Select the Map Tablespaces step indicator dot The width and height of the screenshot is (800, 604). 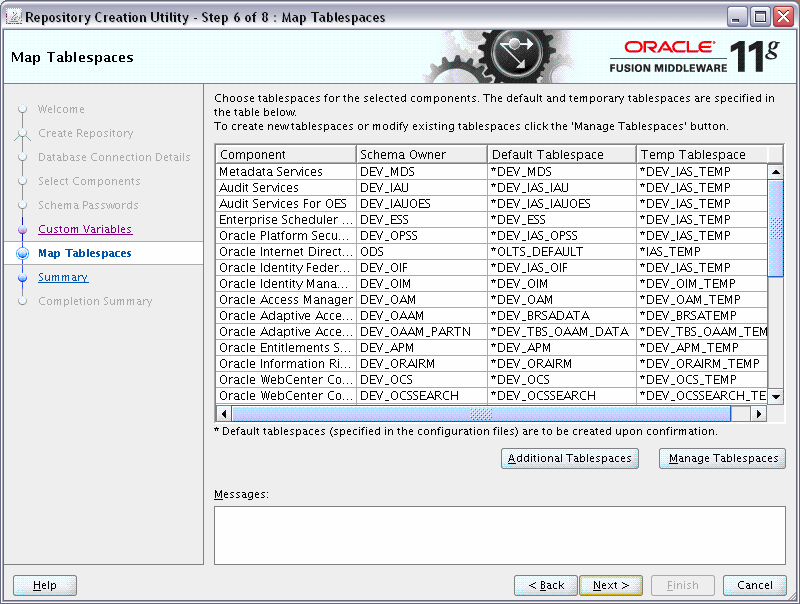pos(22,253)
